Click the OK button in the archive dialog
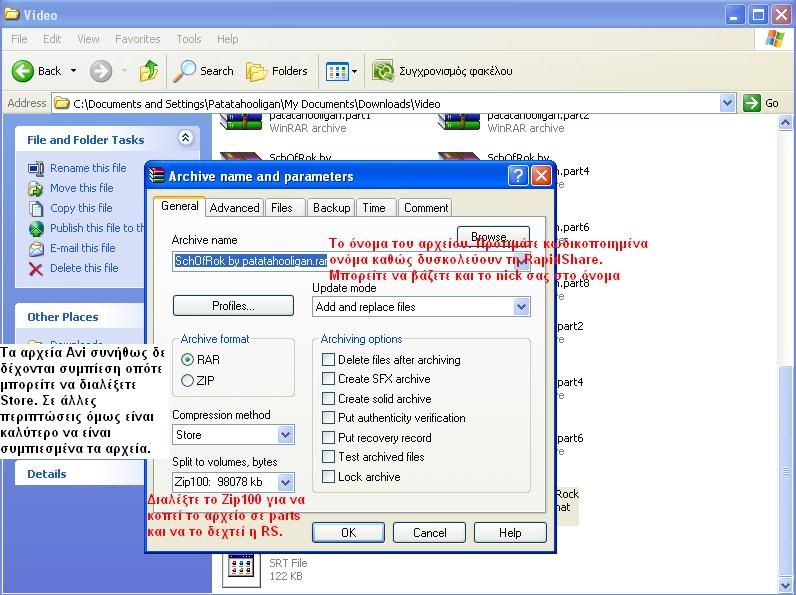 click(348, 533)
